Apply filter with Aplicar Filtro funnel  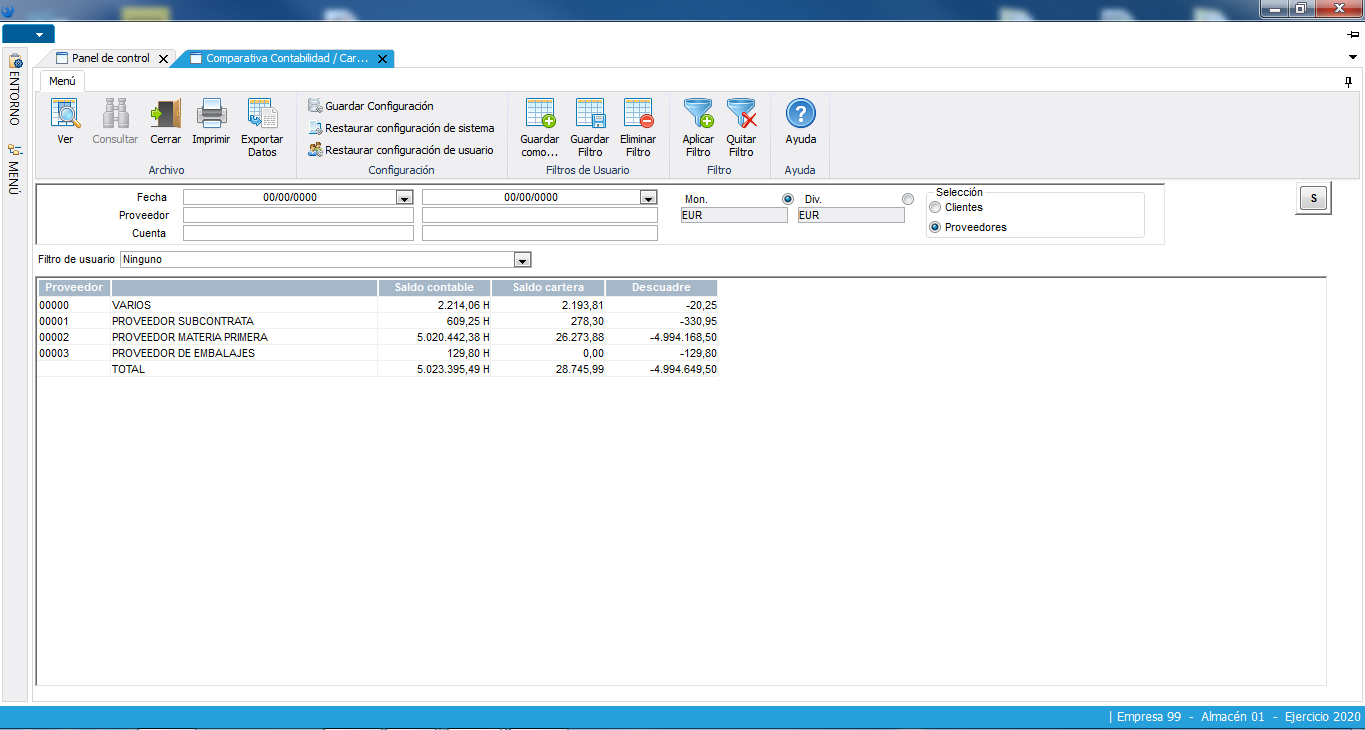click(698, 114)
